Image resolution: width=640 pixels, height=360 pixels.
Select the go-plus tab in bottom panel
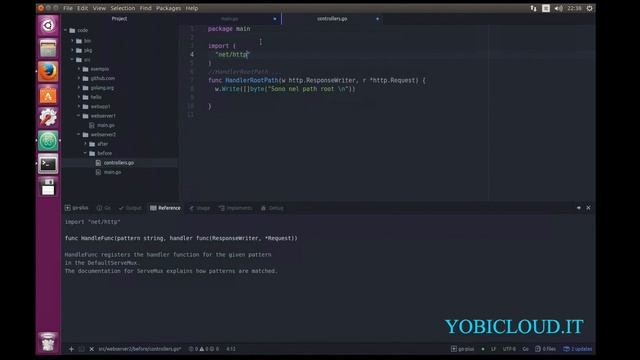pyautogui.click(x=76, y=208)
